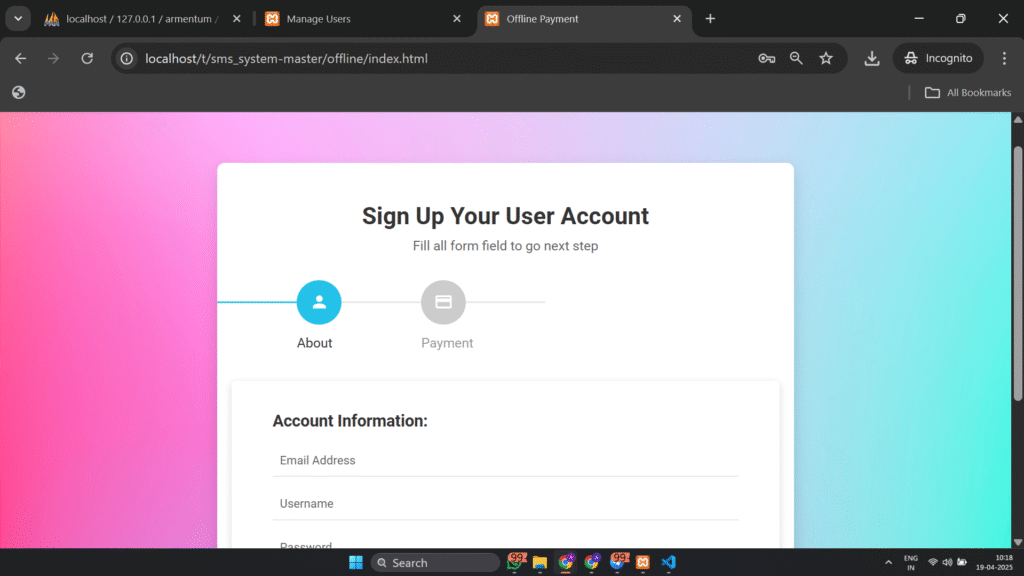The width and height of the screenshot is (1024, 576).
Task: Click the Incognito indicator button
Action: pos(938,58)
